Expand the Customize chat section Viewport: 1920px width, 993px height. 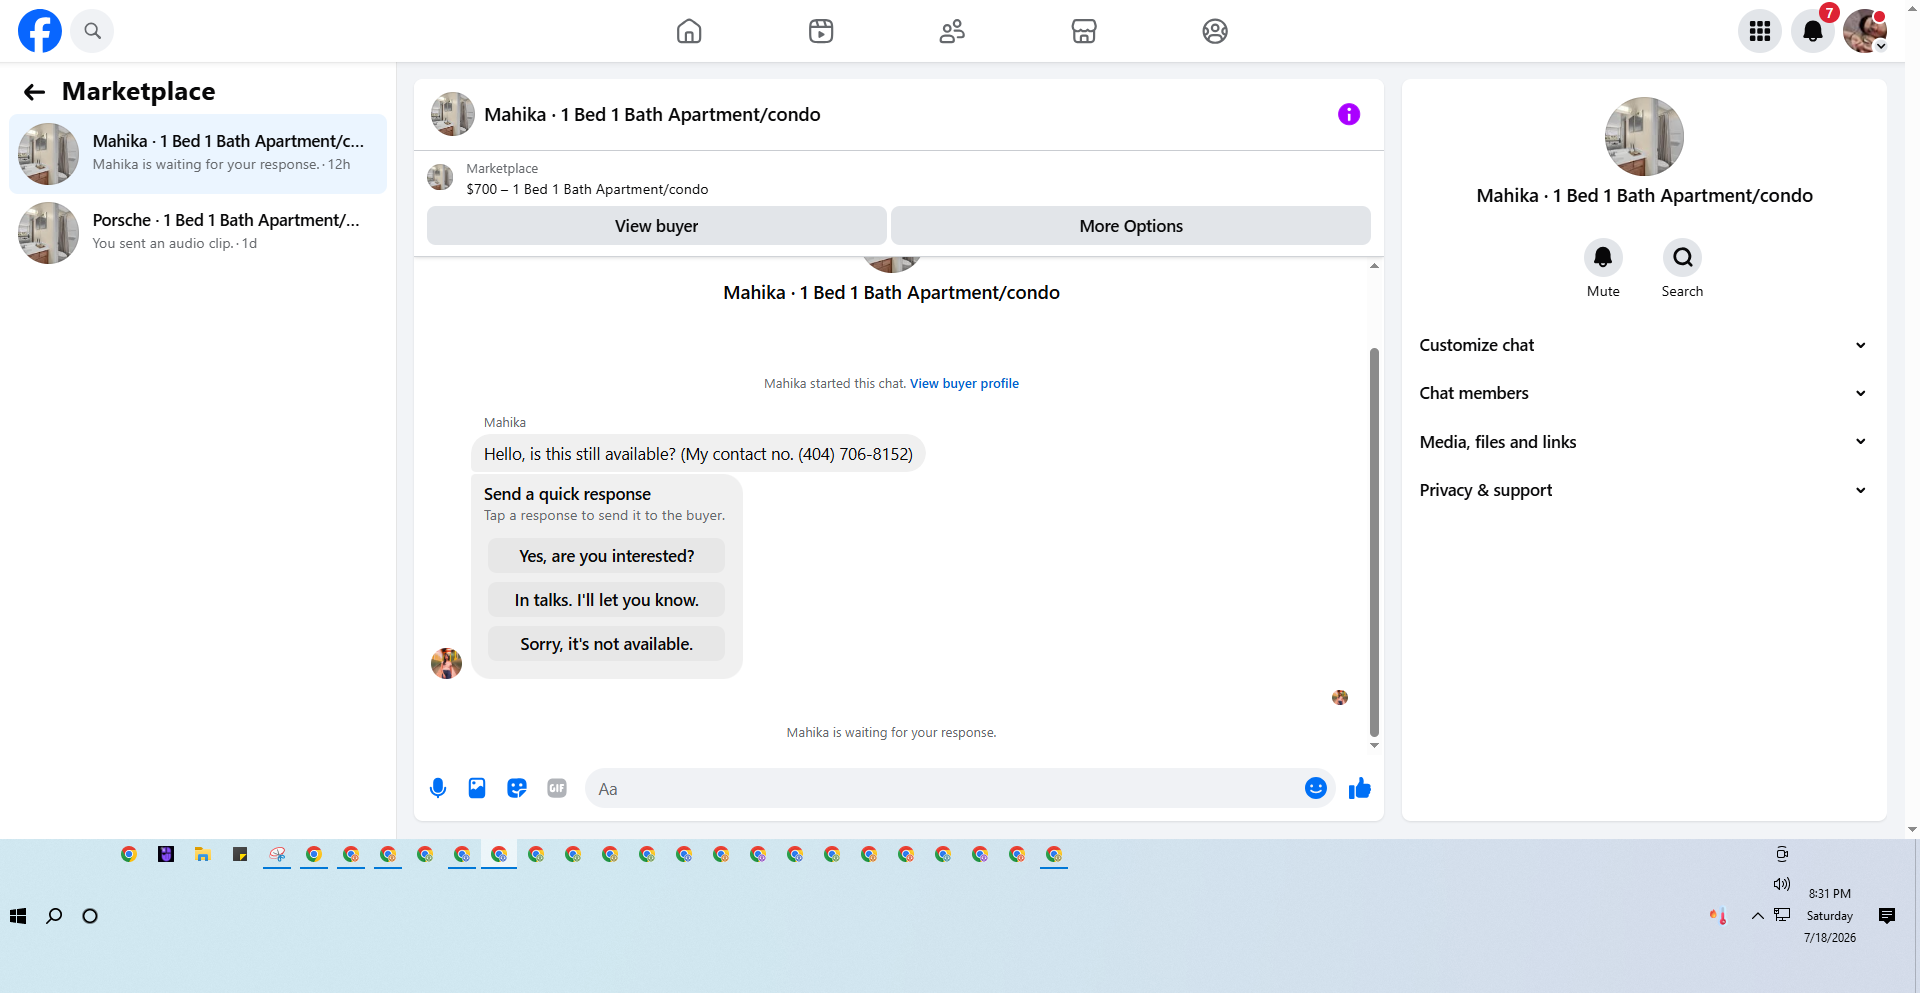coord(1644,345)
